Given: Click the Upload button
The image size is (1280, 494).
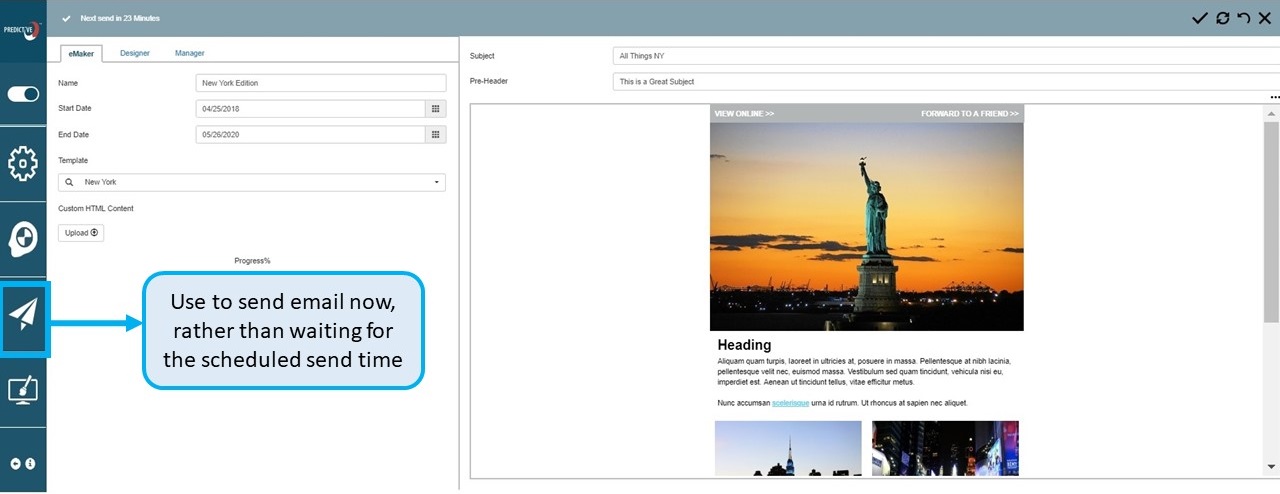Looking at the screenshot, I should [81, 233].
